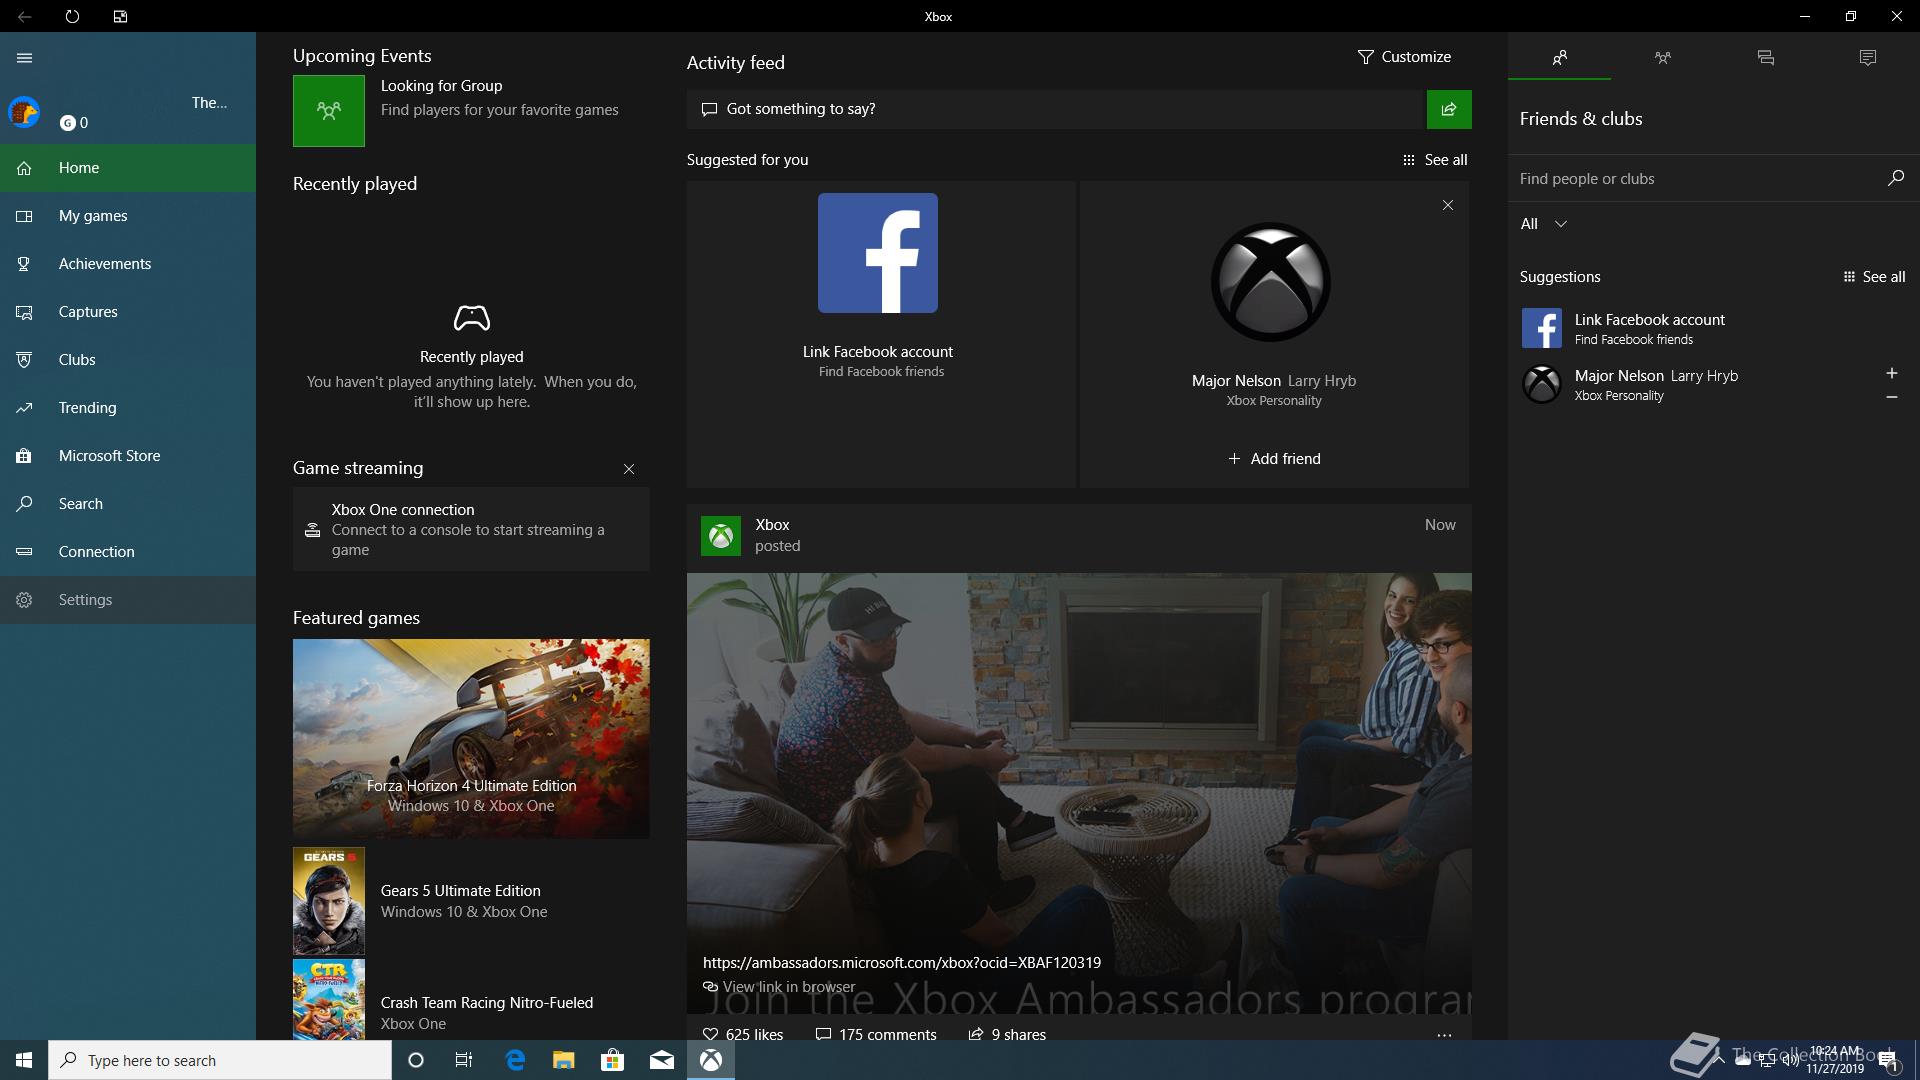
Task: Open Mail app from taskbar
Action: pyautogui.click(x=662, y=1060)
